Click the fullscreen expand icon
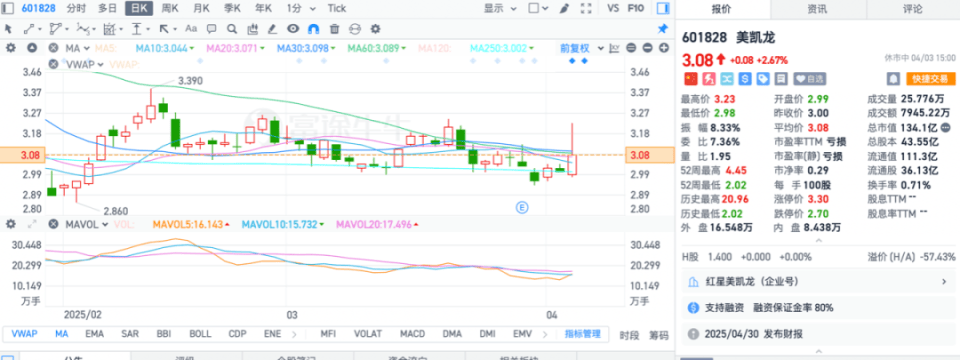 [587, 9]
